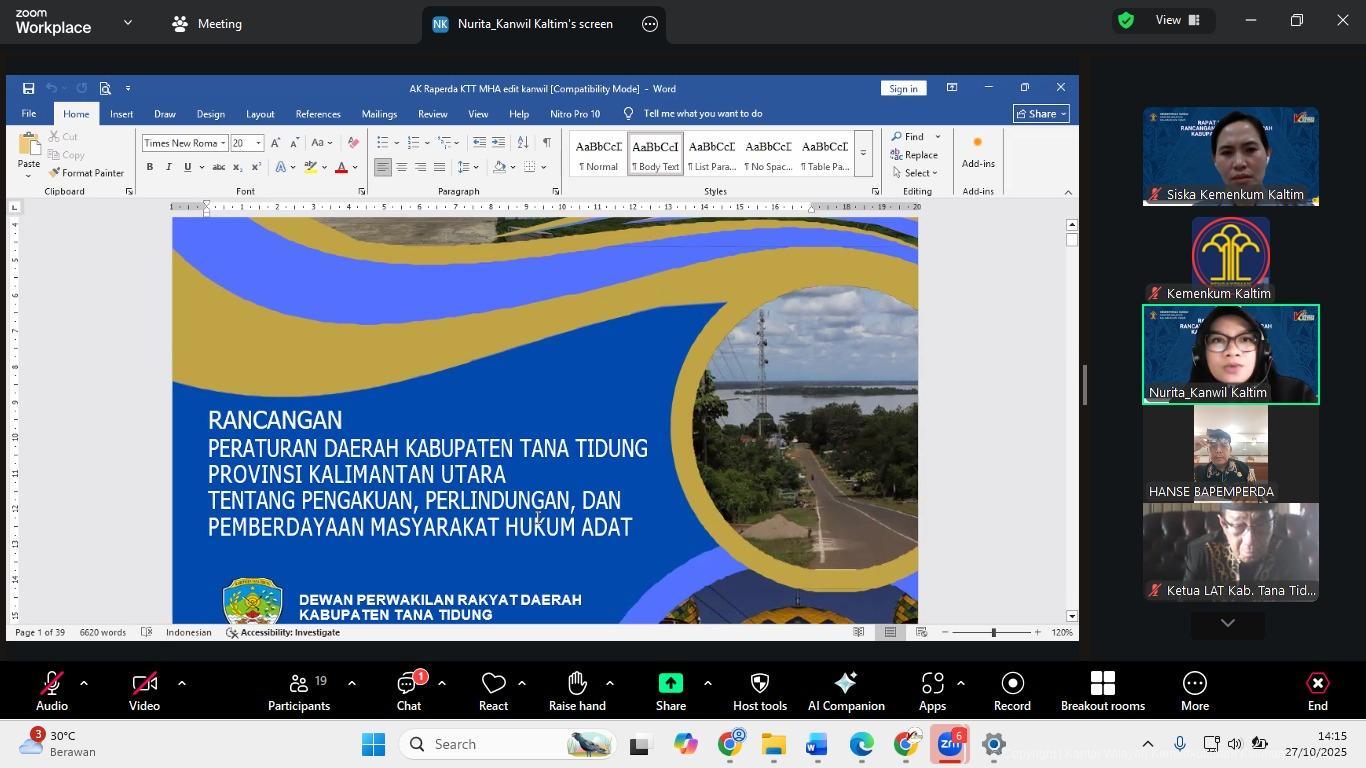This screenshot has width=1366, height=768.
Task: Expand more participant videos chevron
Action: [1228, 623]
